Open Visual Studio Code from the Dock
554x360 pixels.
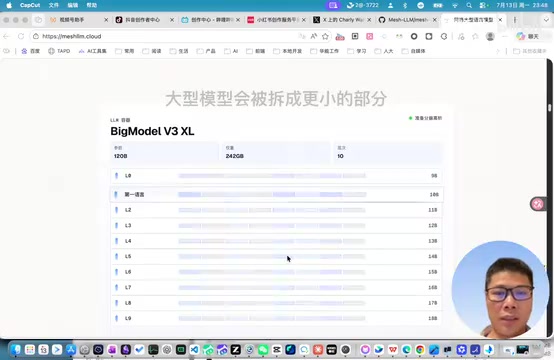coord(194,350)
